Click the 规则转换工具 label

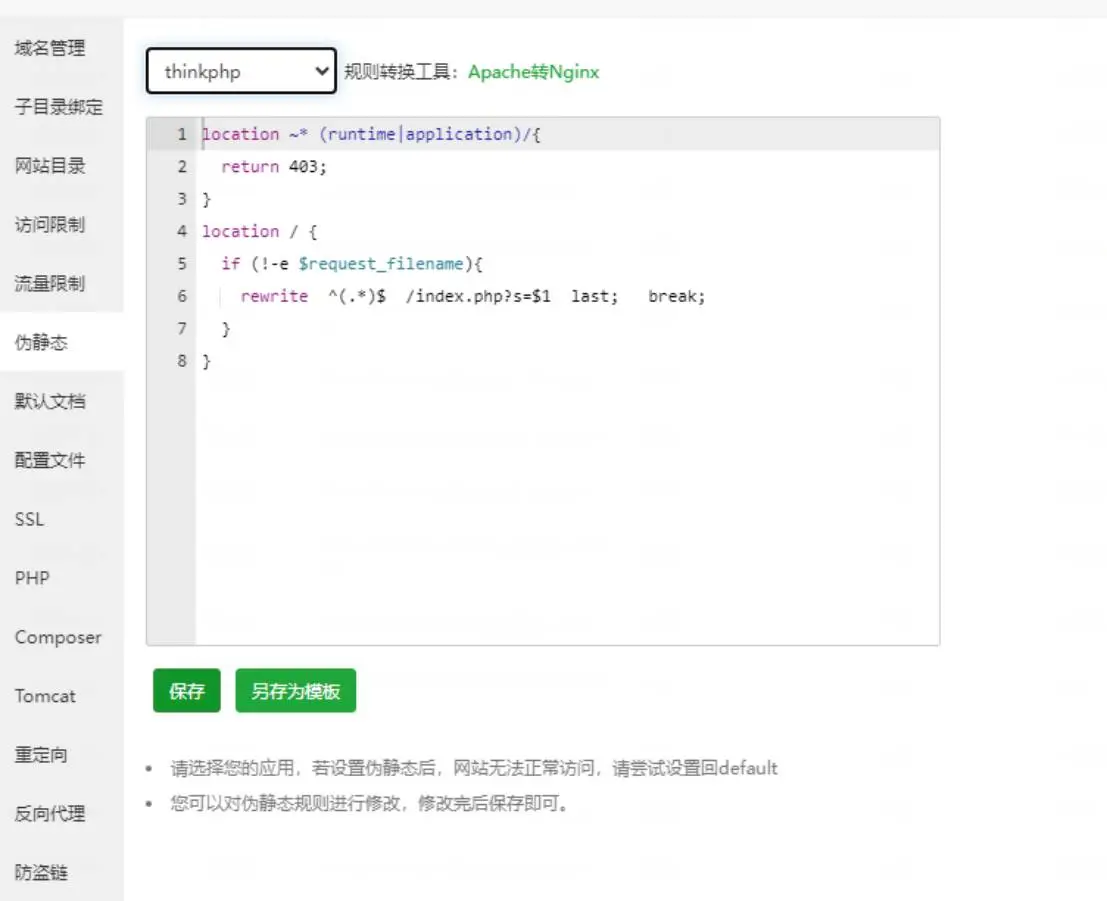point(401,71)
